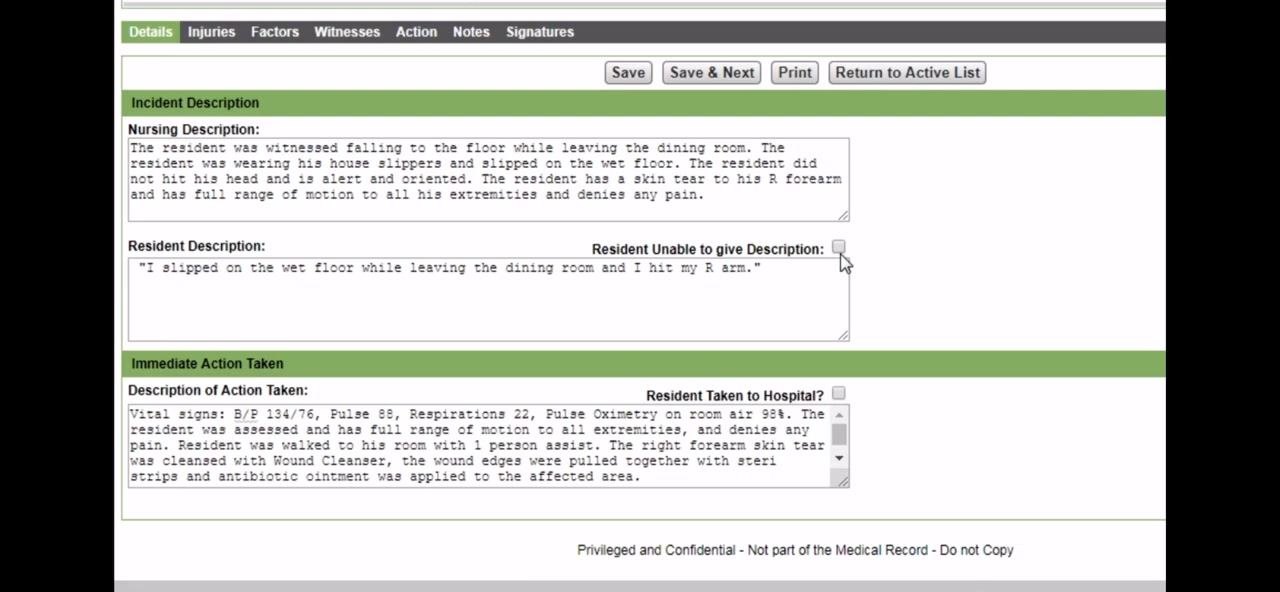Viewport: 1280px width, 592px height.
Task: Go to the Witnesses tab
Action: [347, 32]
